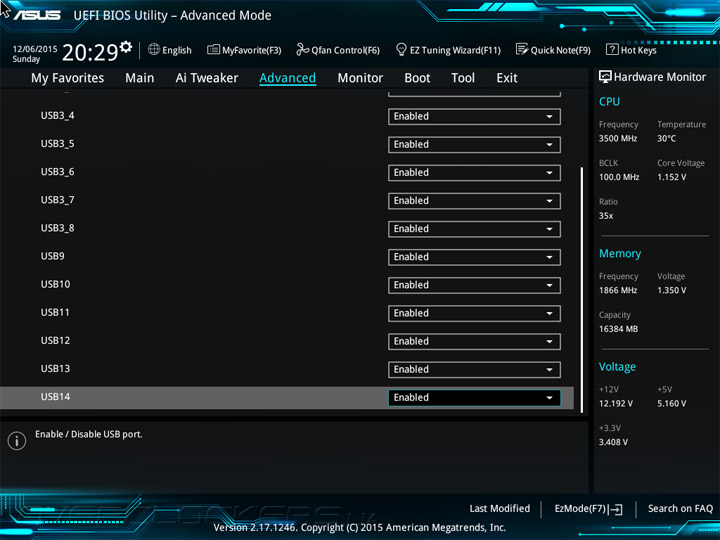Open USB3_4 Enabled dropdown
The width and height of the screenshot is (720, 540).
[x=474, y=117]
